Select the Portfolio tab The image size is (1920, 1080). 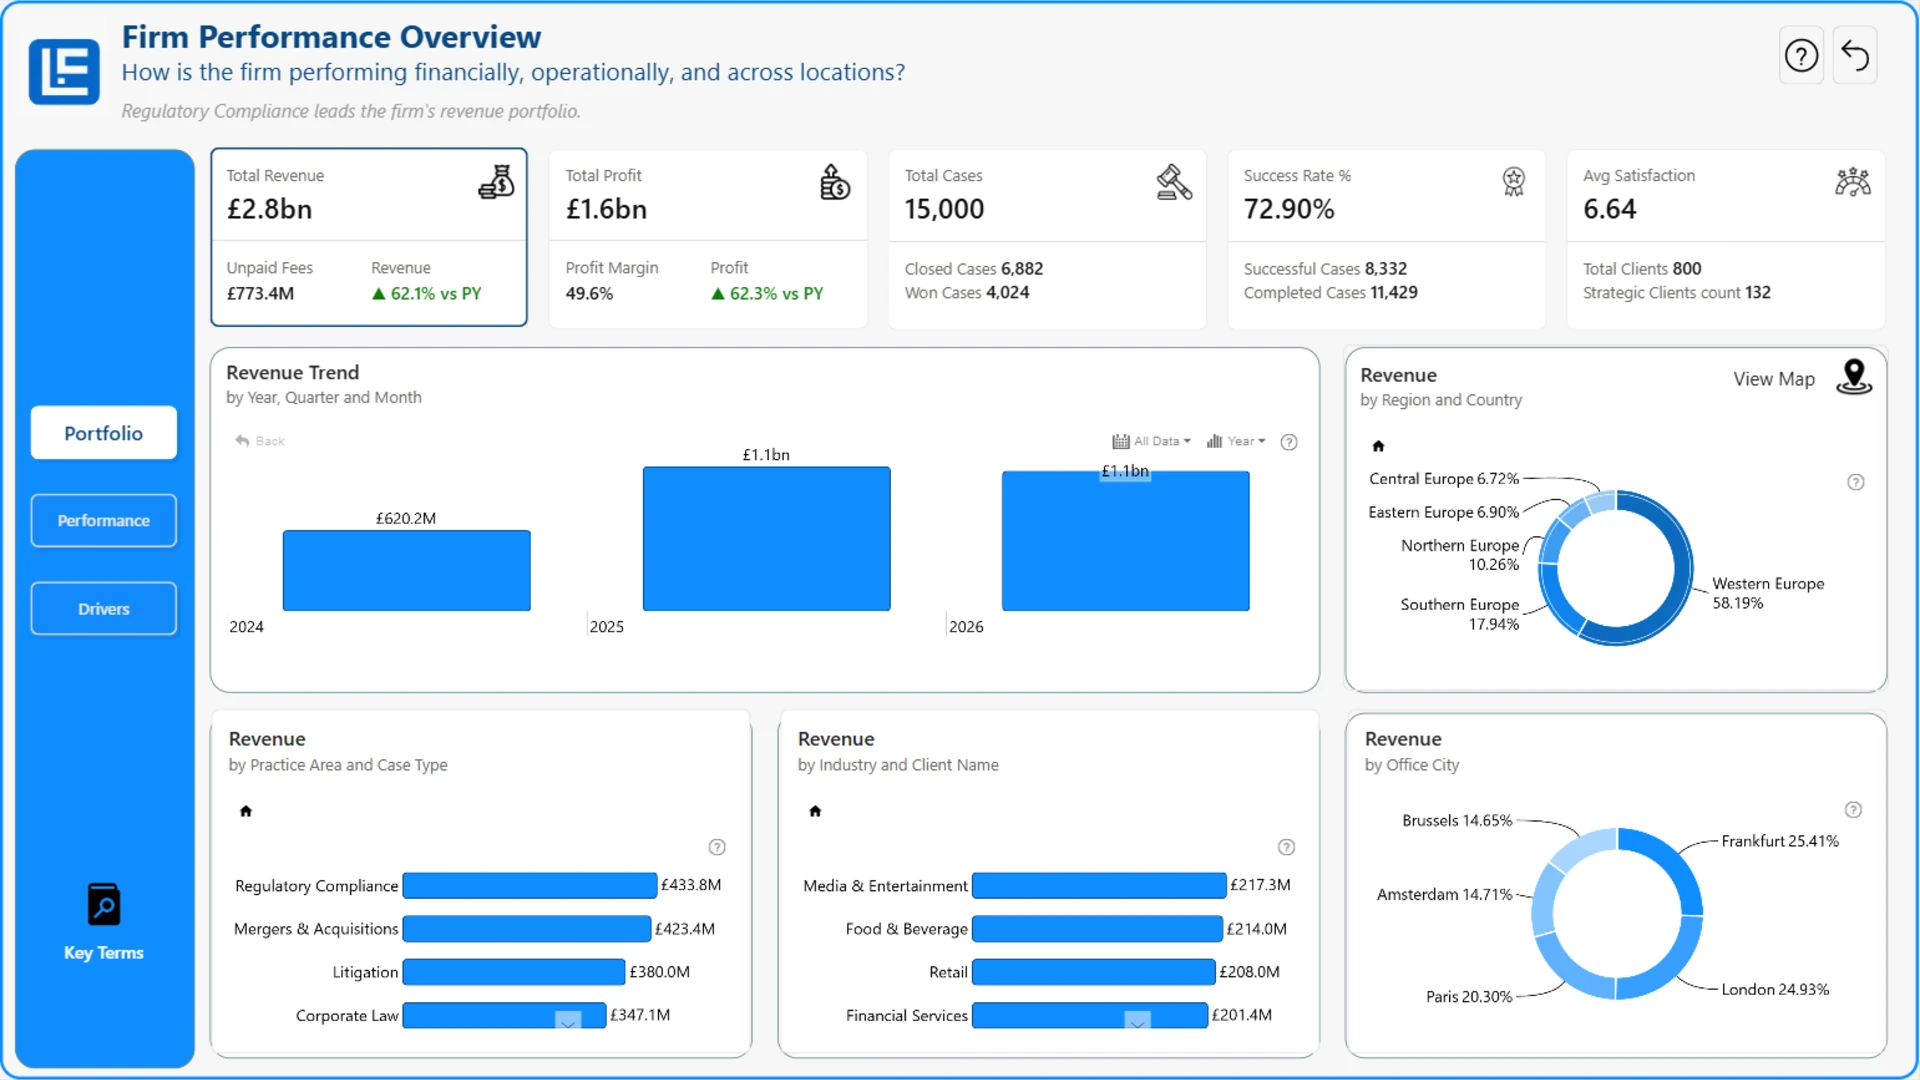click(x=104, y=433)
